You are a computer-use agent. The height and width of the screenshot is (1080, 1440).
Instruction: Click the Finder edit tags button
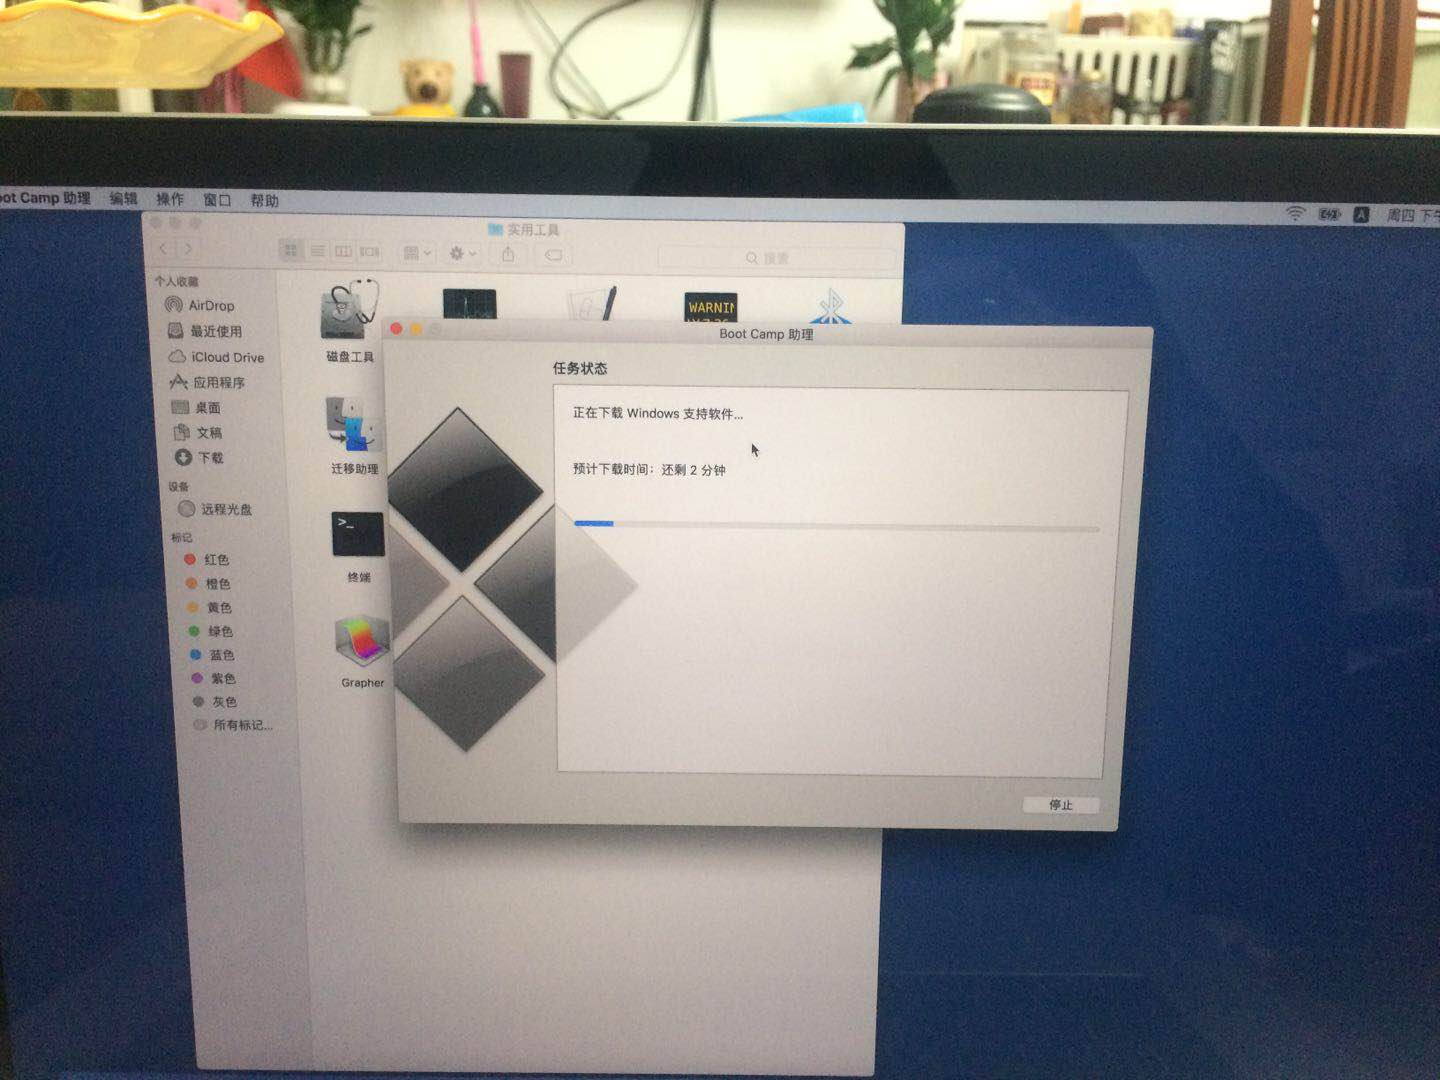click(553, 255)
